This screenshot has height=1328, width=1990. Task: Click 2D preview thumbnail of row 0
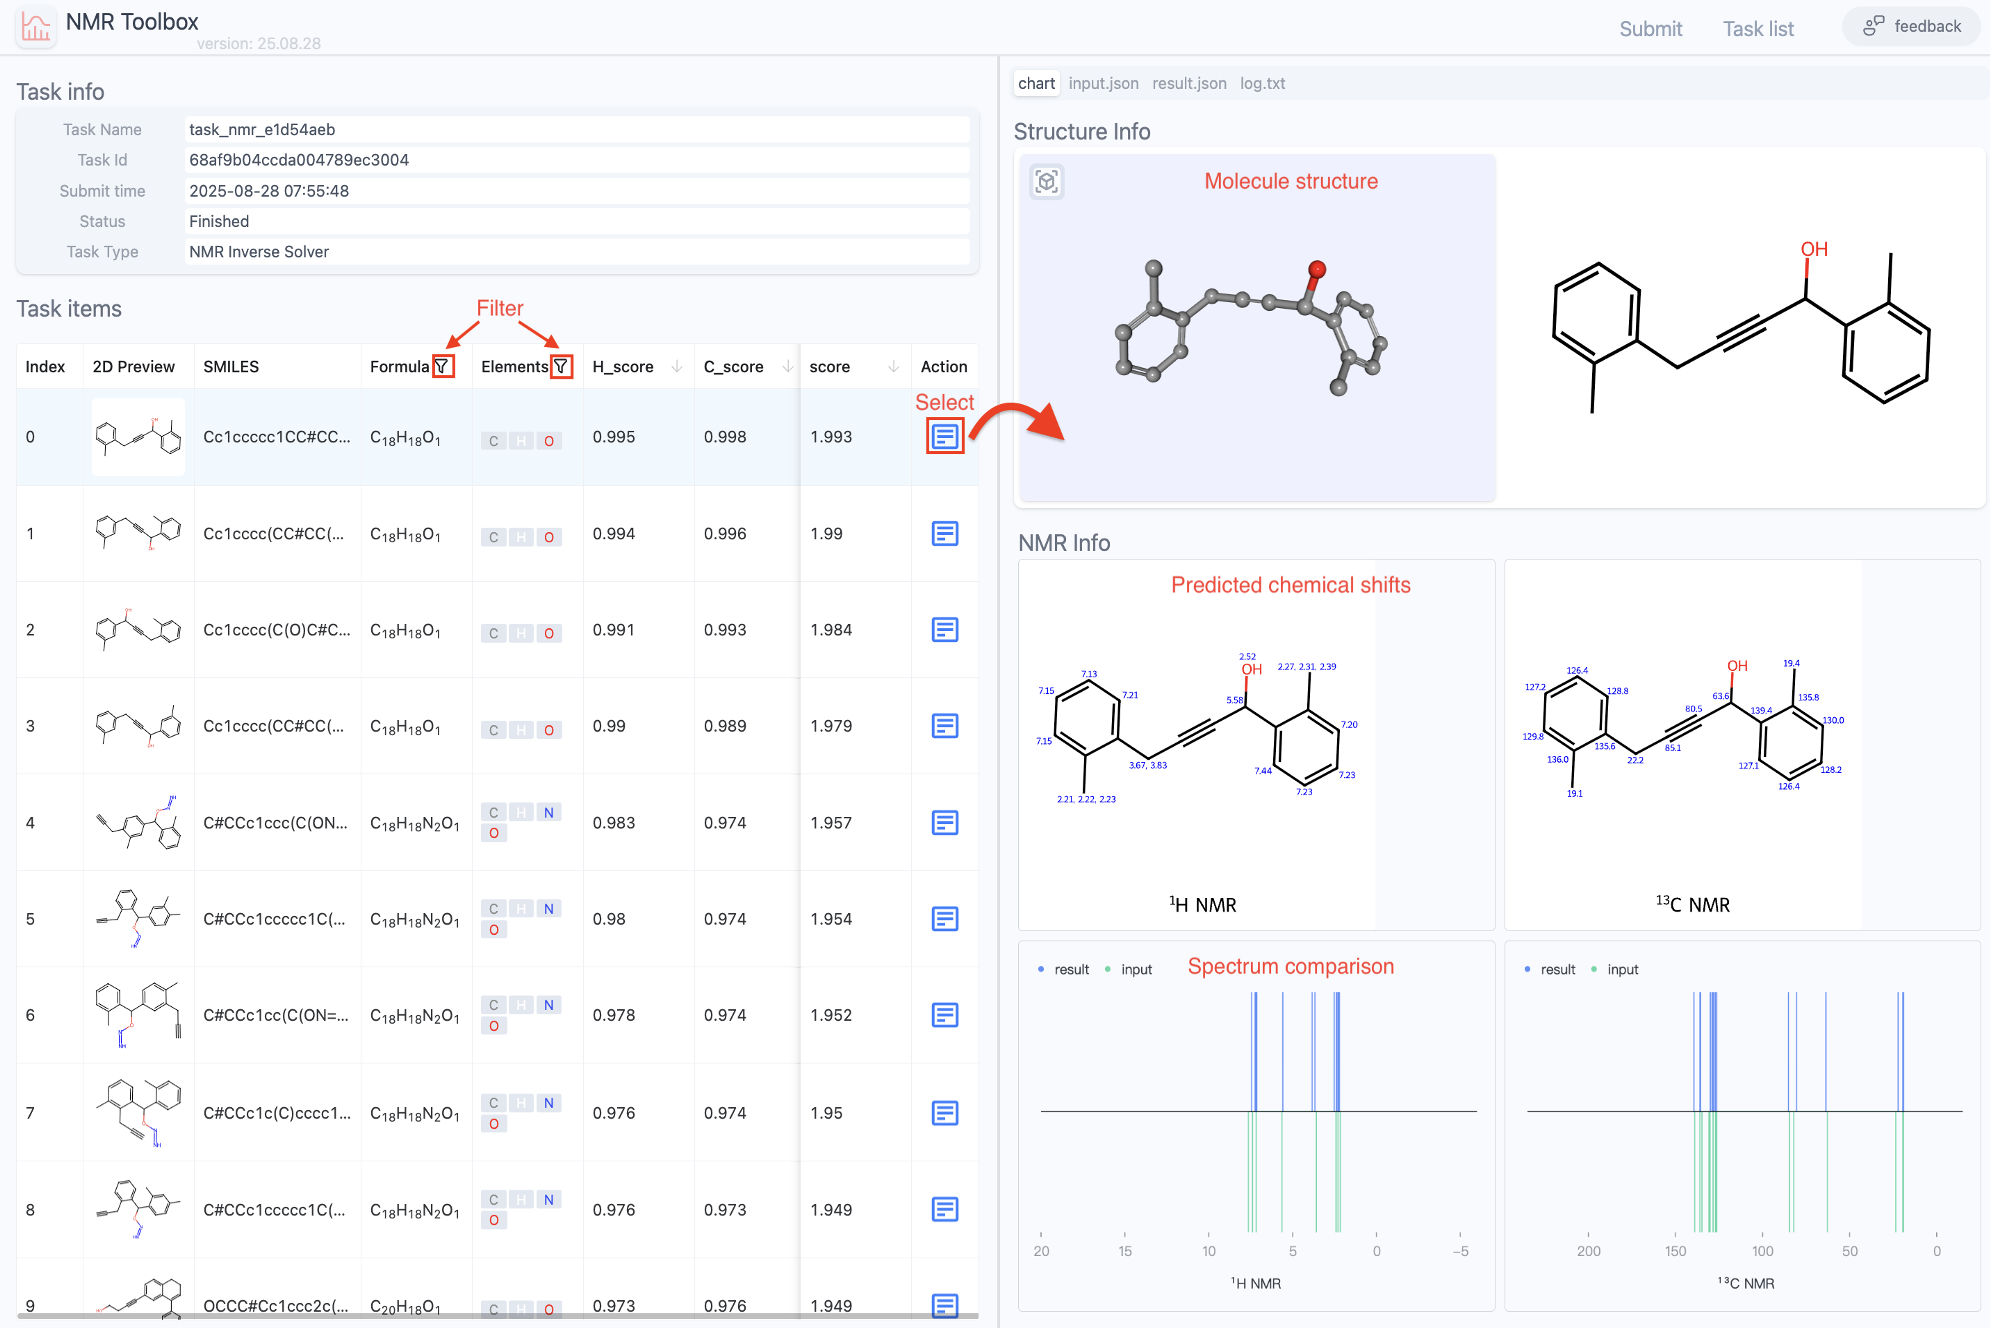tap(138, 437)
